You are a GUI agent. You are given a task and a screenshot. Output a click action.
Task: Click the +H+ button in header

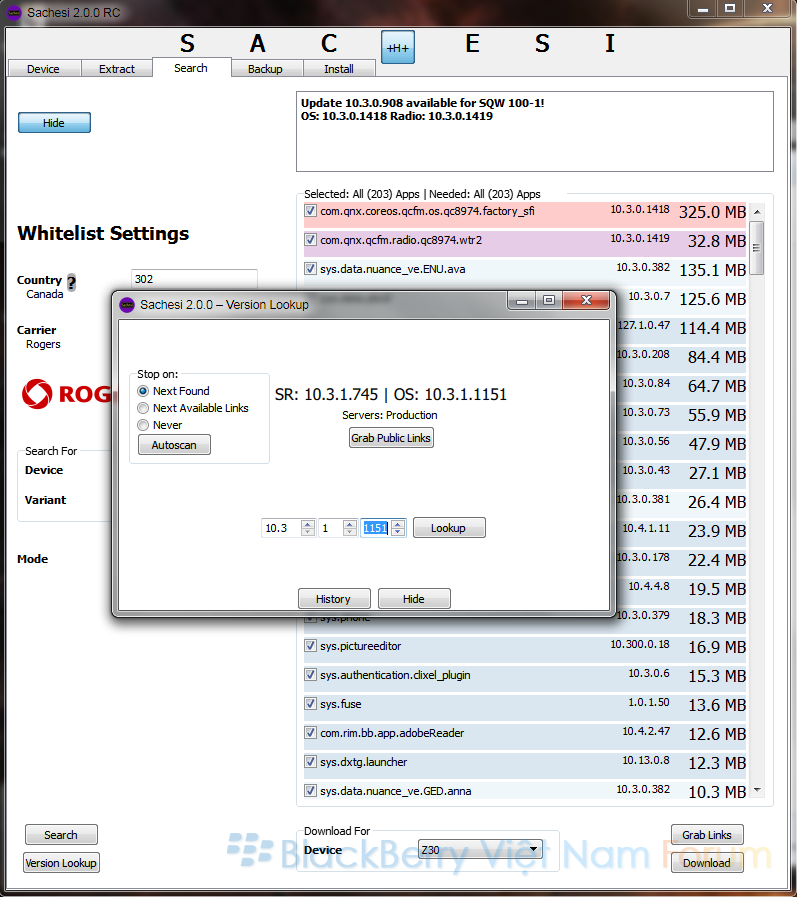click(398, 47)
